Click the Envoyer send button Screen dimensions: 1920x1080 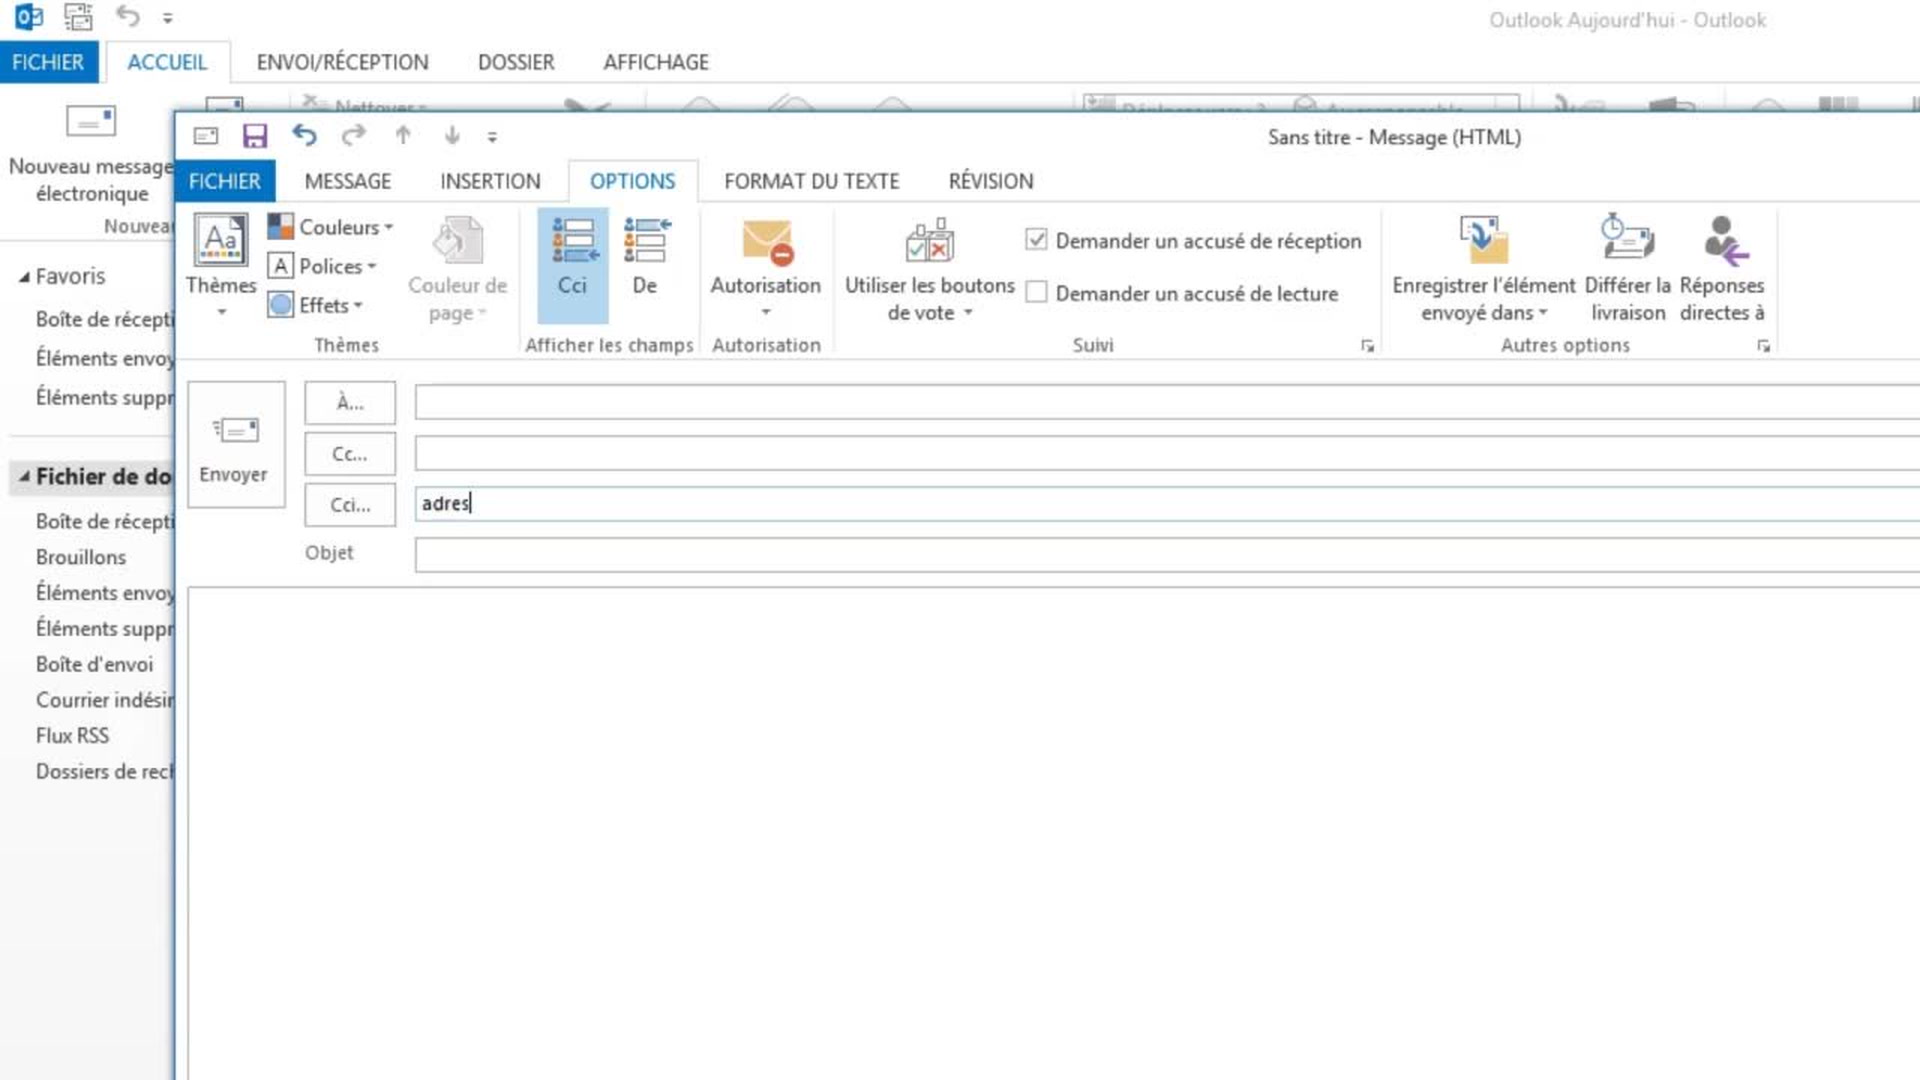pos(235,445)
